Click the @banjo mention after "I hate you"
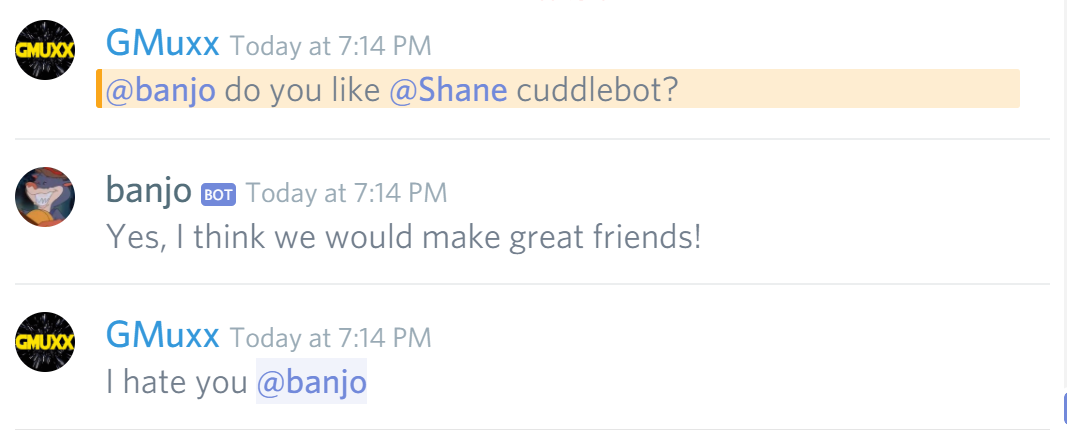 tap(311, 382)
